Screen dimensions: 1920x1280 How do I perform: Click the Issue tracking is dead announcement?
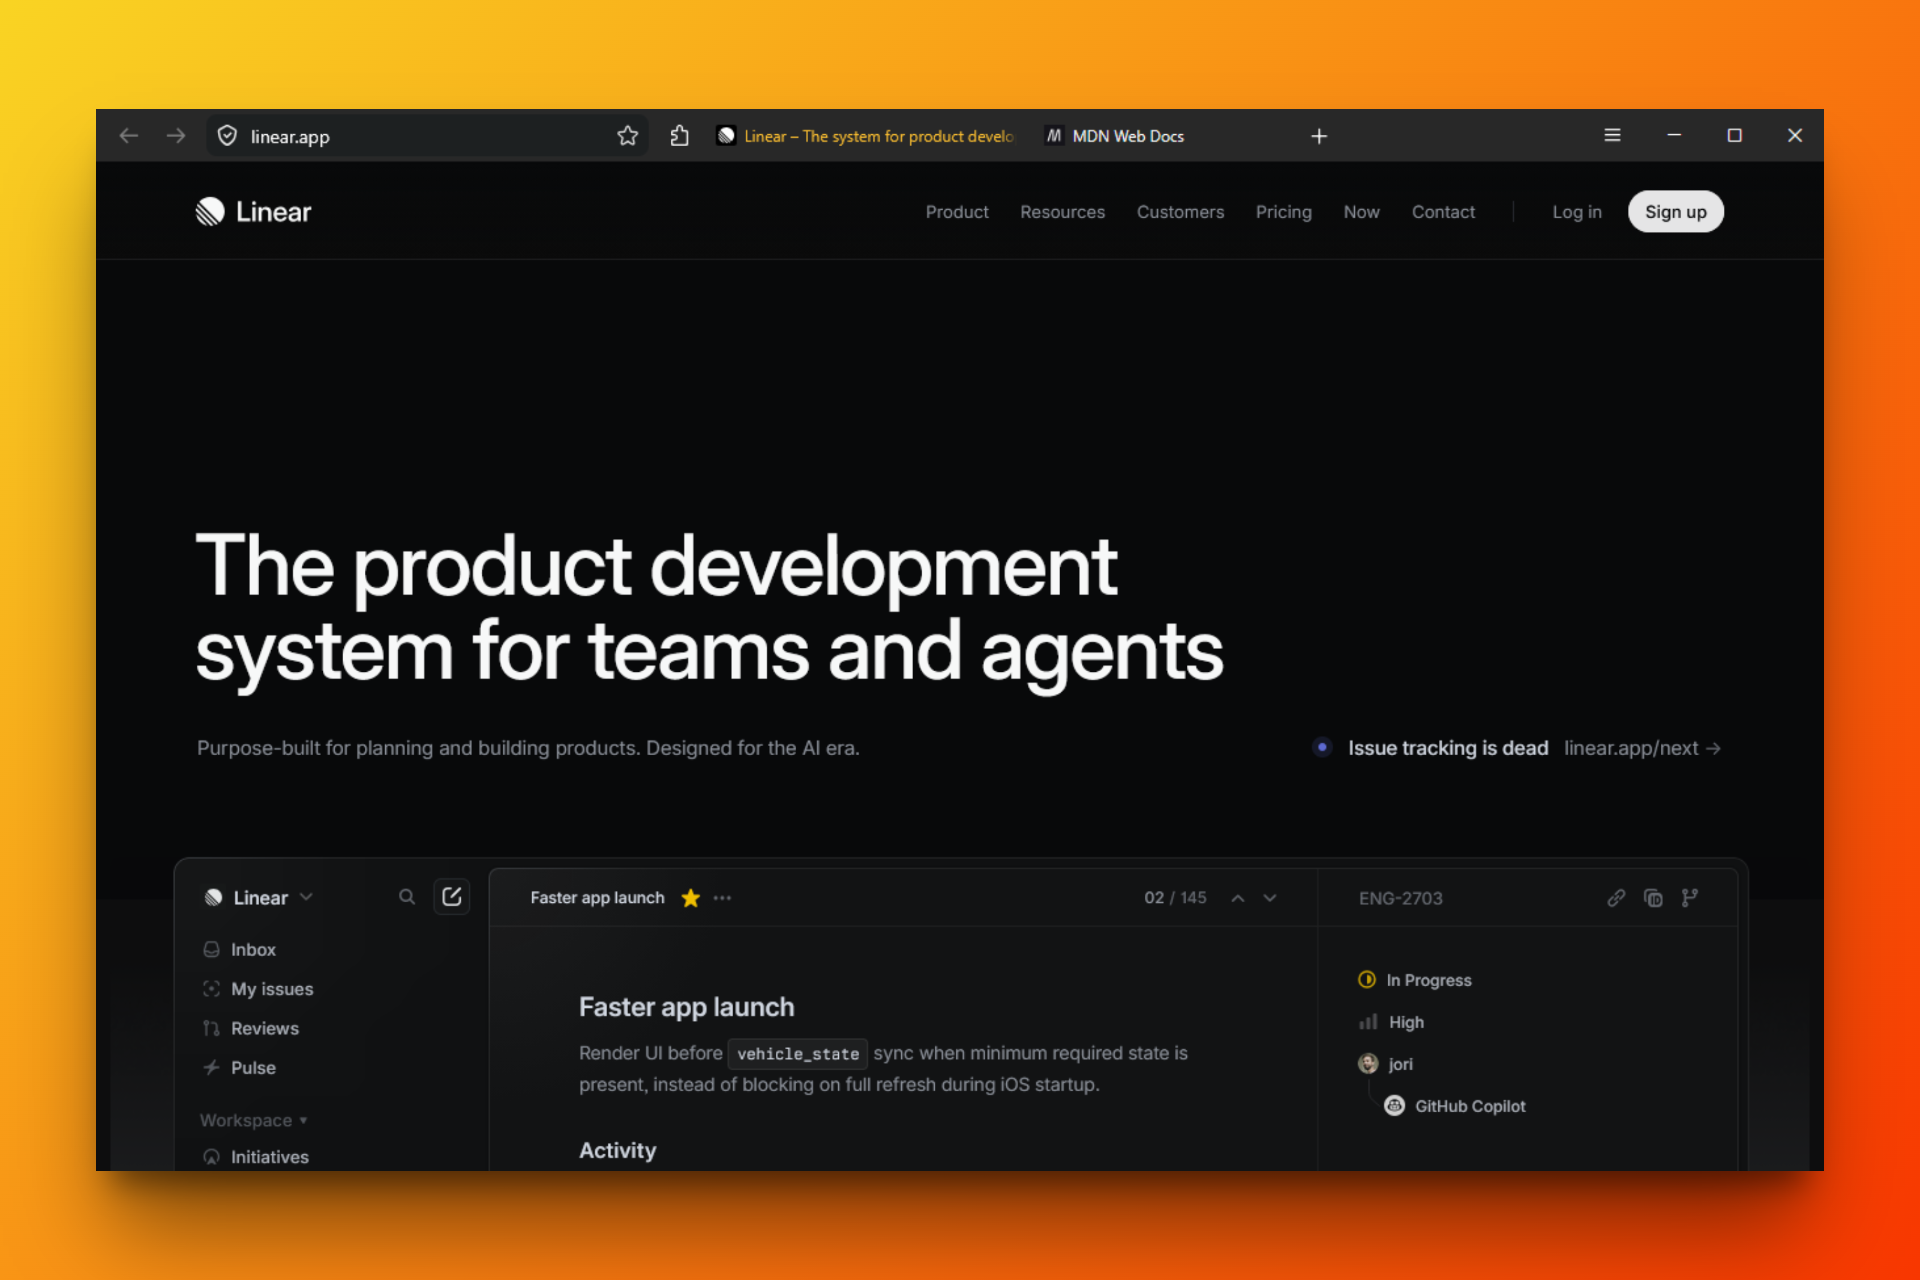(x=1448, y=748)
